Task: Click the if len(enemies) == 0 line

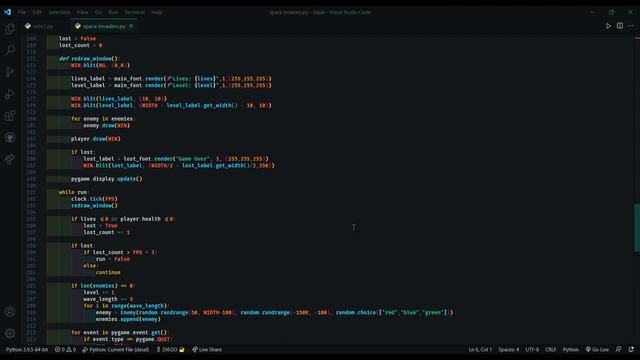Action: [x=104, y=286]
